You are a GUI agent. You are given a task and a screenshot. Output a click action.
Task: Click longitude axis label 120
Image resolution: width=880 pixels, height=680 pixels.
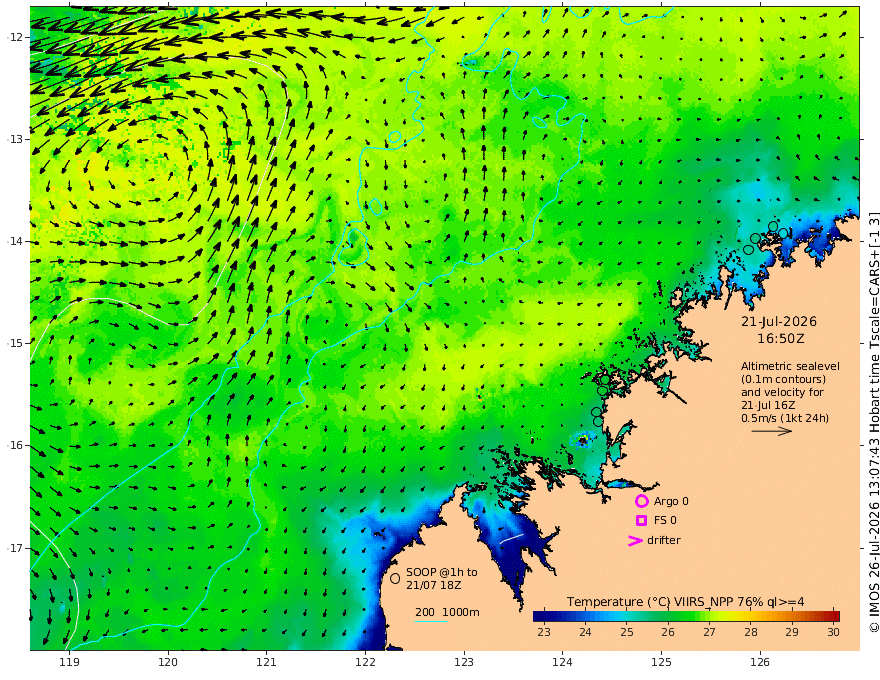168,663
